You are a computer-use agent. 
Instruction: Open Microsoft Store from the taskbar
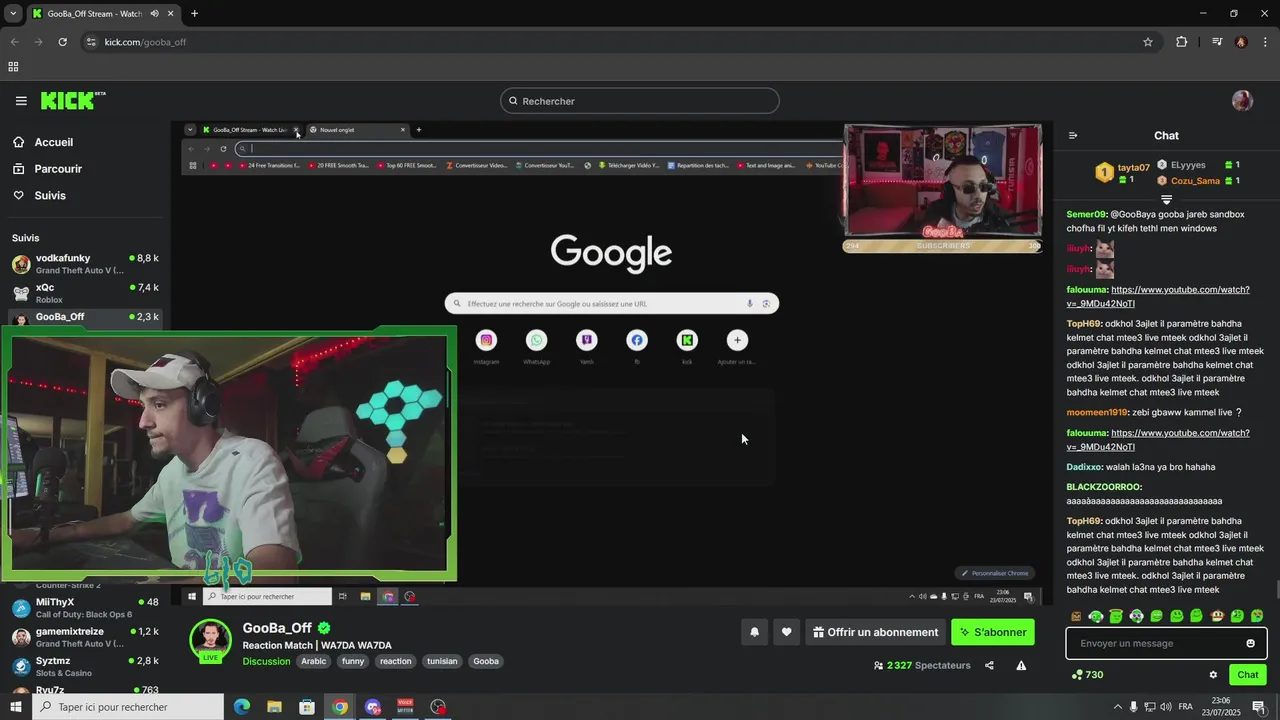tap(307, 707)
